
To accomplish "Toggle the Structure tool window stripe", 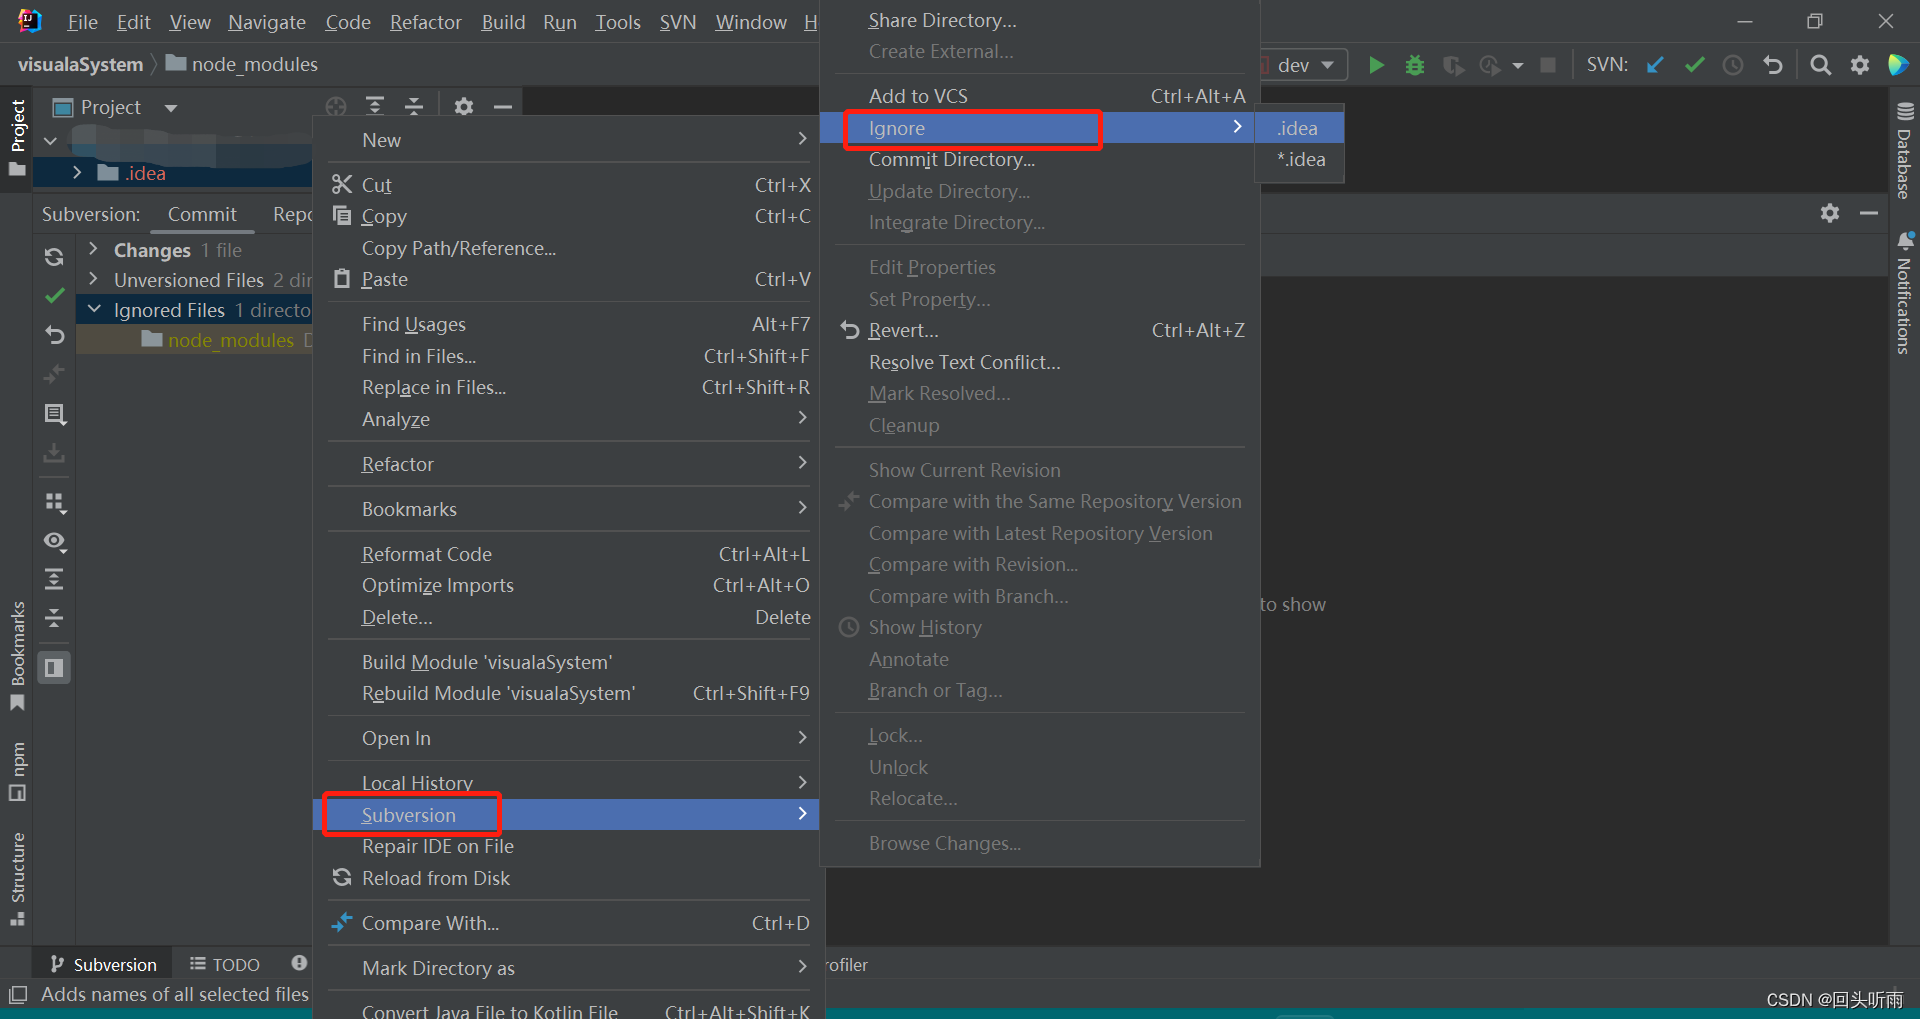I will [17, 879].
